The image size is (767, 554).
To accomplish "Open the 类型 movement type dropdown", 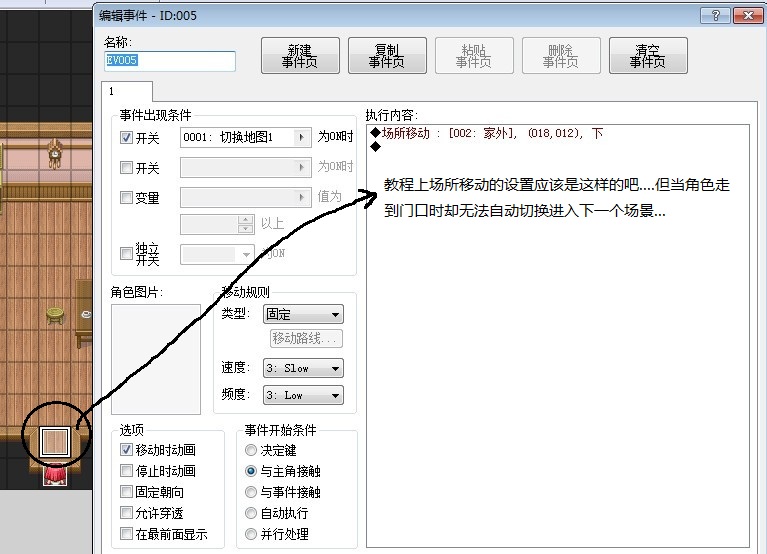I will [303, 314].
